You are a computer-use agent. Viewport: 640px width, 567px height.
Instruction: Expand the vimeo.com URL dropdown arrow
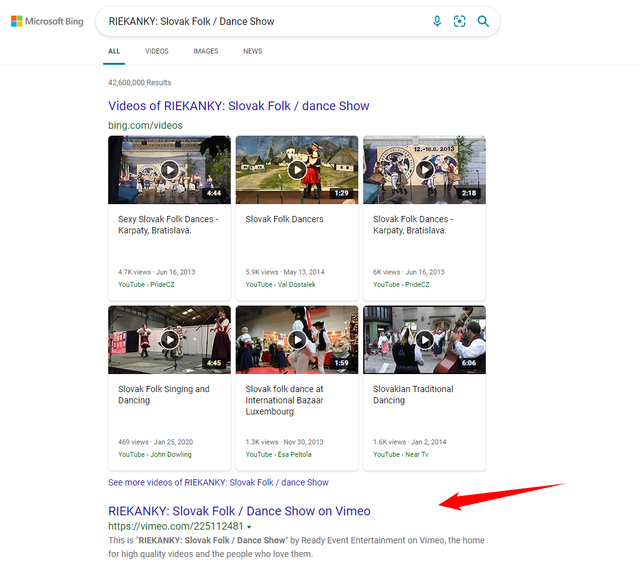click(249, 527)
